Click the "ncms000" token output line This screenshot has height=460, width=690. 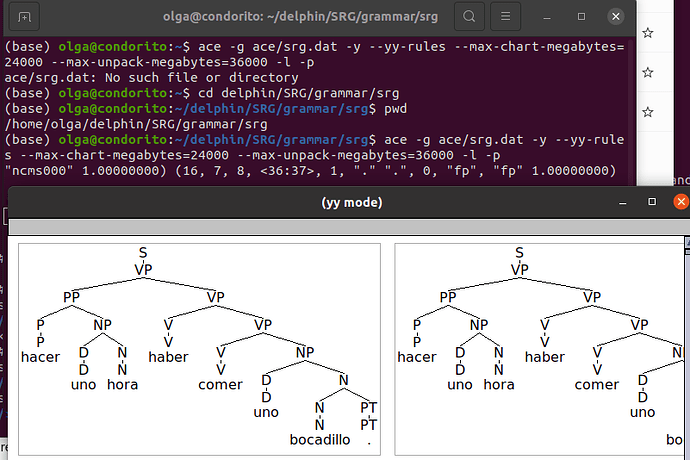(x=310, y=171)
